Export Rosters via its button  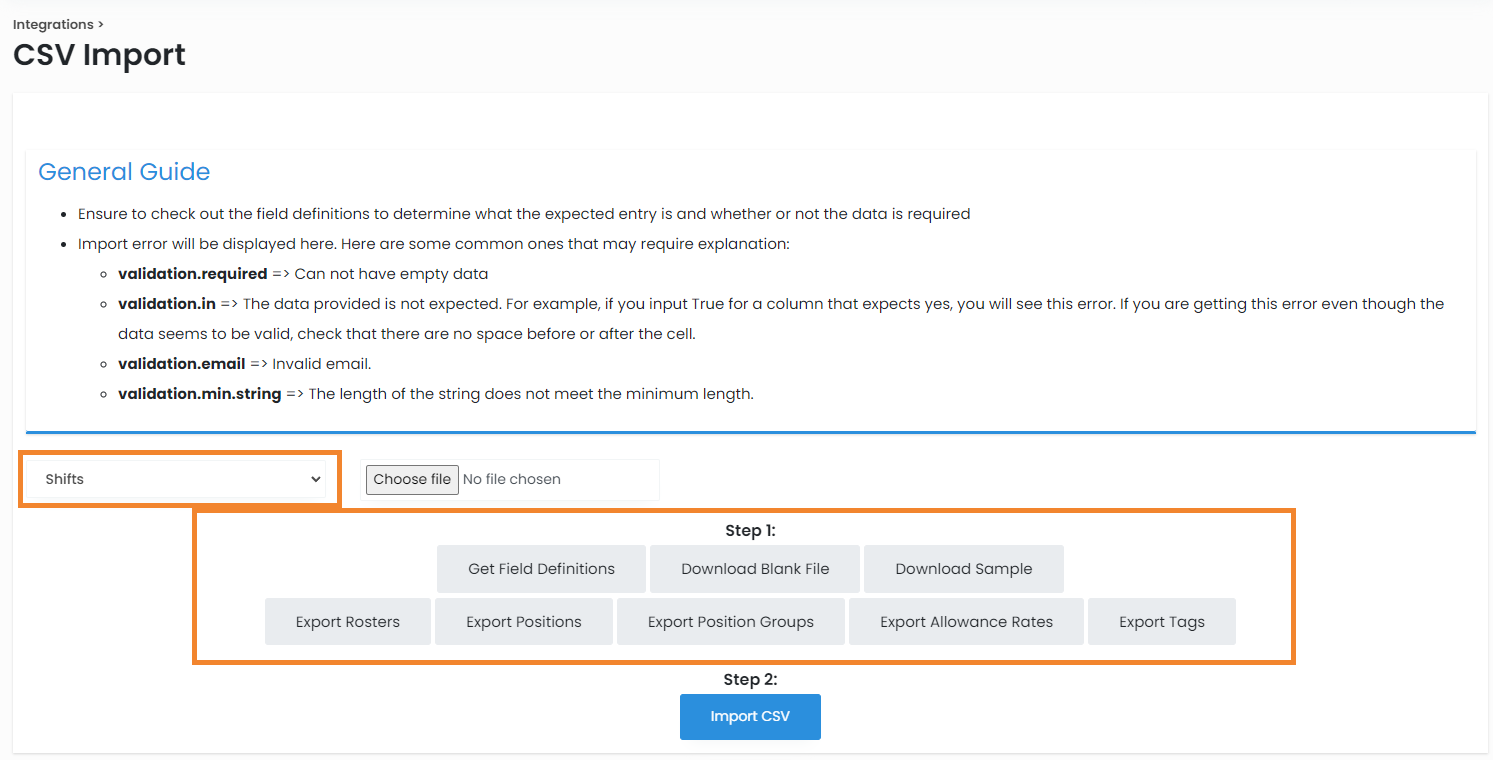347,622
